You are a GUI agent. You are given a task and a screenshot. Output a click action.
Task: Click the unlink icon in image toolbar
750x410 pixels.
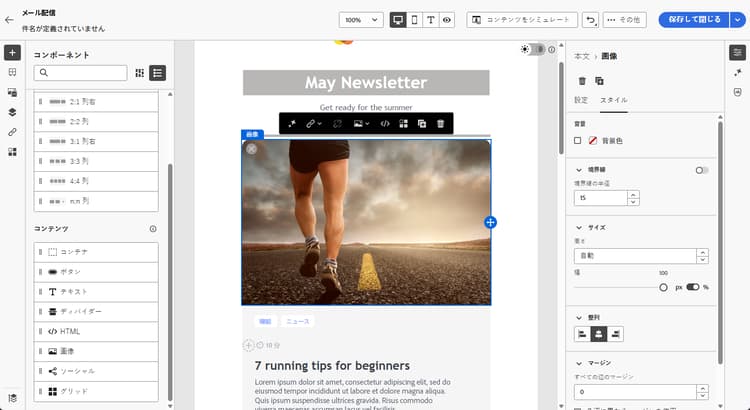(x=337, y=124)
